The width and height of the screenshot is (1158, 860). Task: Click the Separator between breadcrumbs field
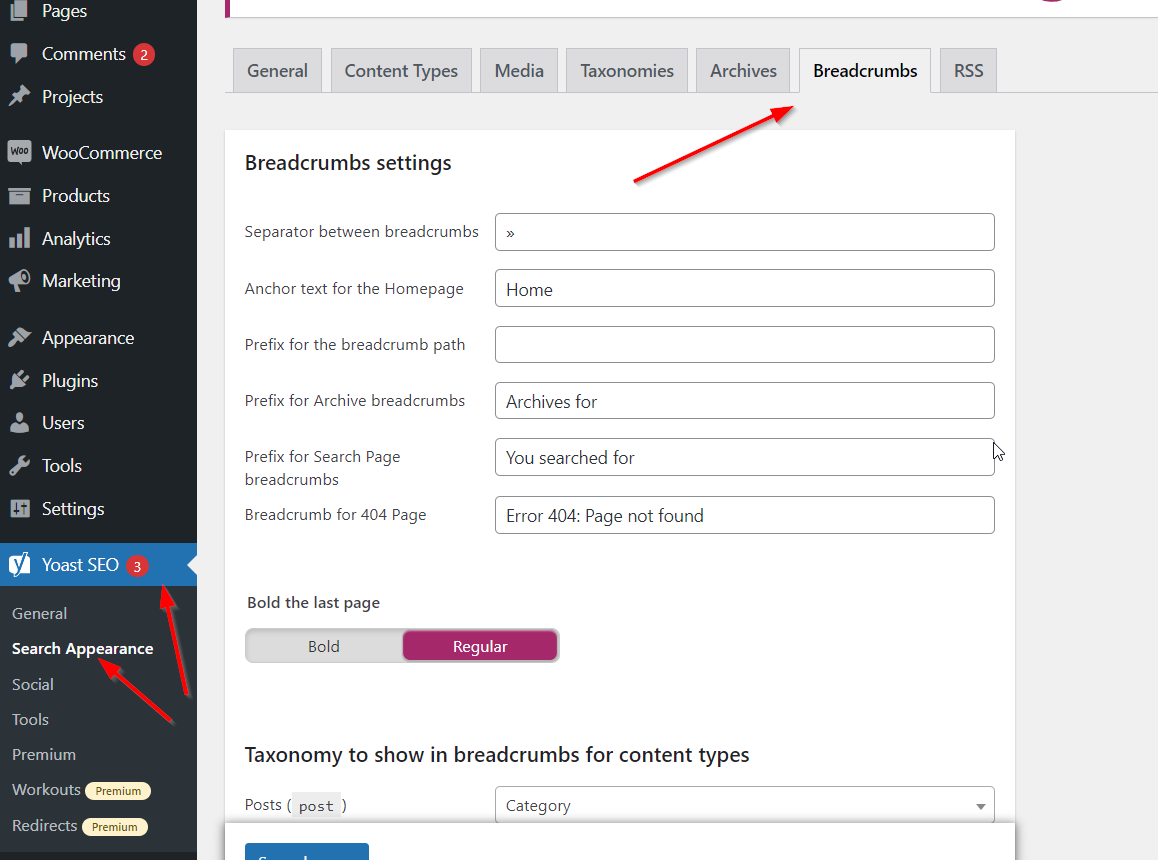click(744, 232)
